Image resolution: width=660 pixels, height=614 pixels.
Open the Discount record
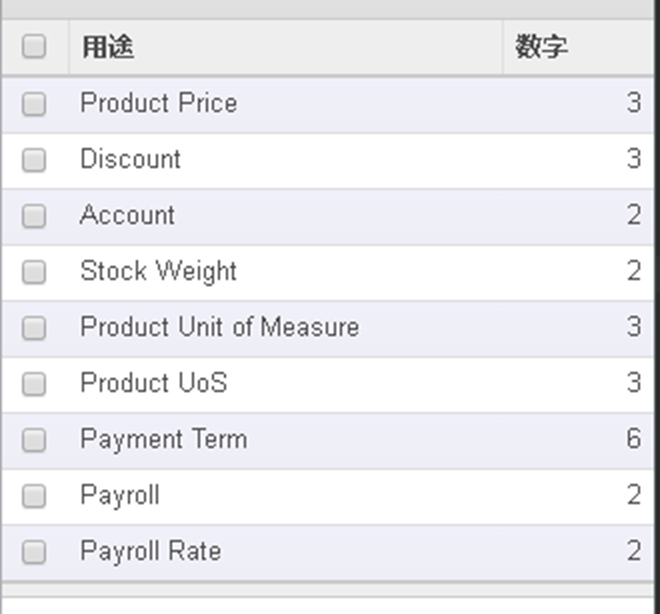(130, 159)
